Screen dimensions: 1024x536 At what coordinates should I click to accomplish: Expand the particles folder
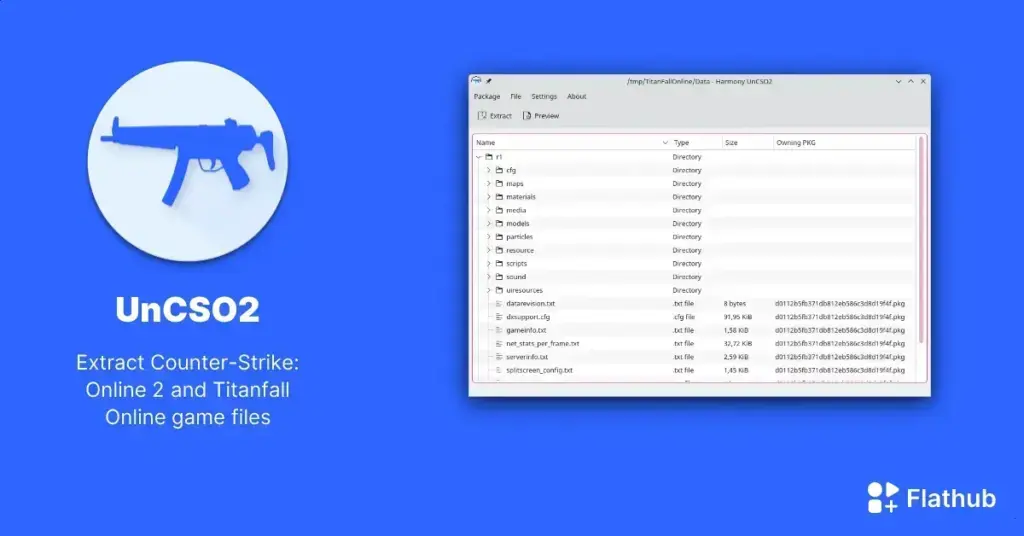(x=488, y=237)
